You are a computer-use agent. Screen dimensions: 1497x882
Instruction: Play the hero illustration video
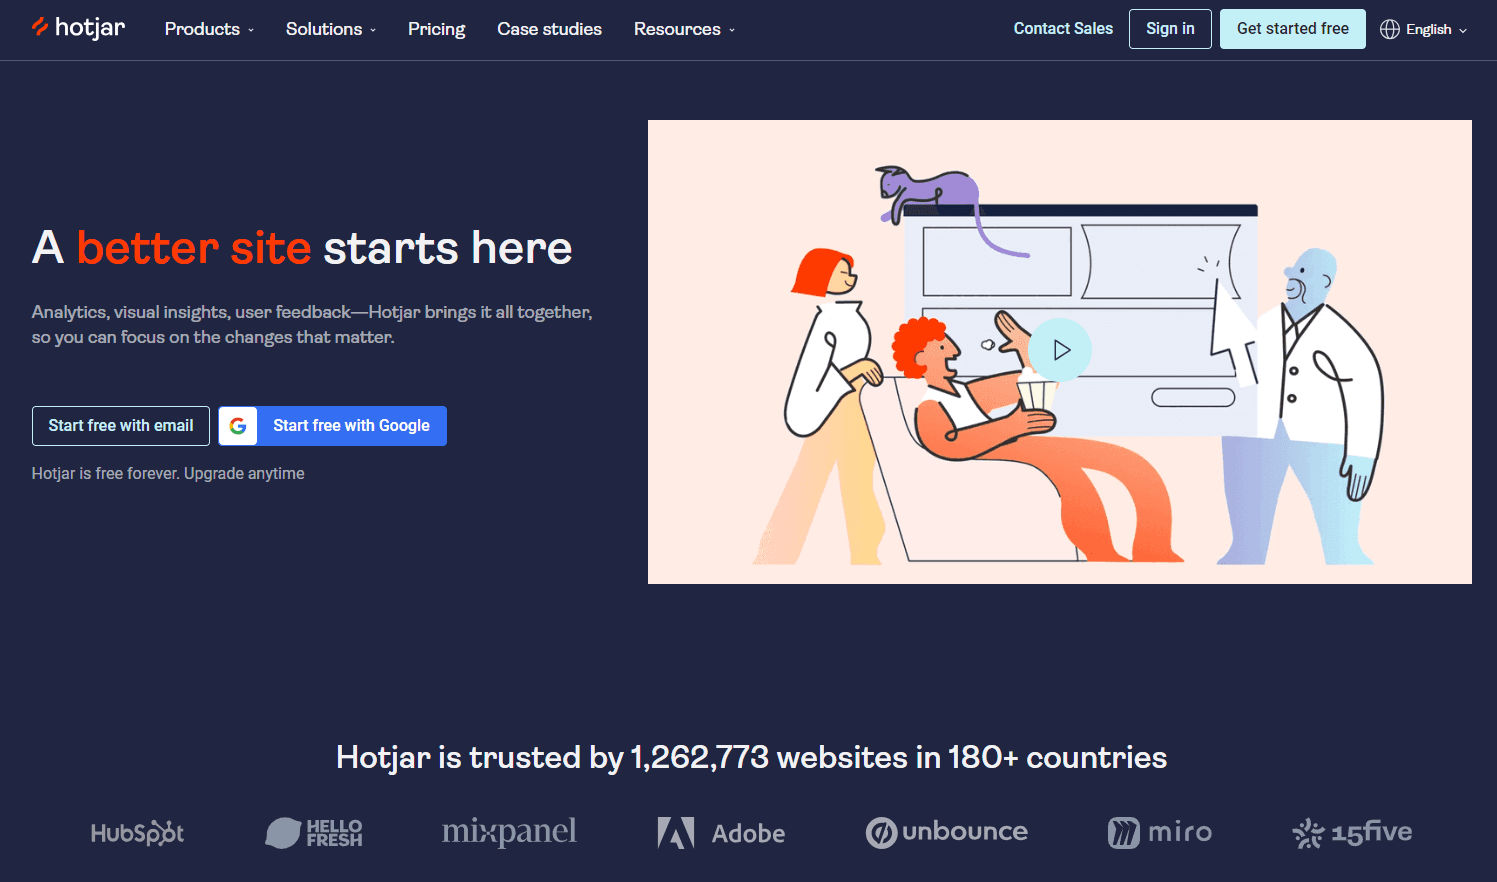coord(1061,350)
